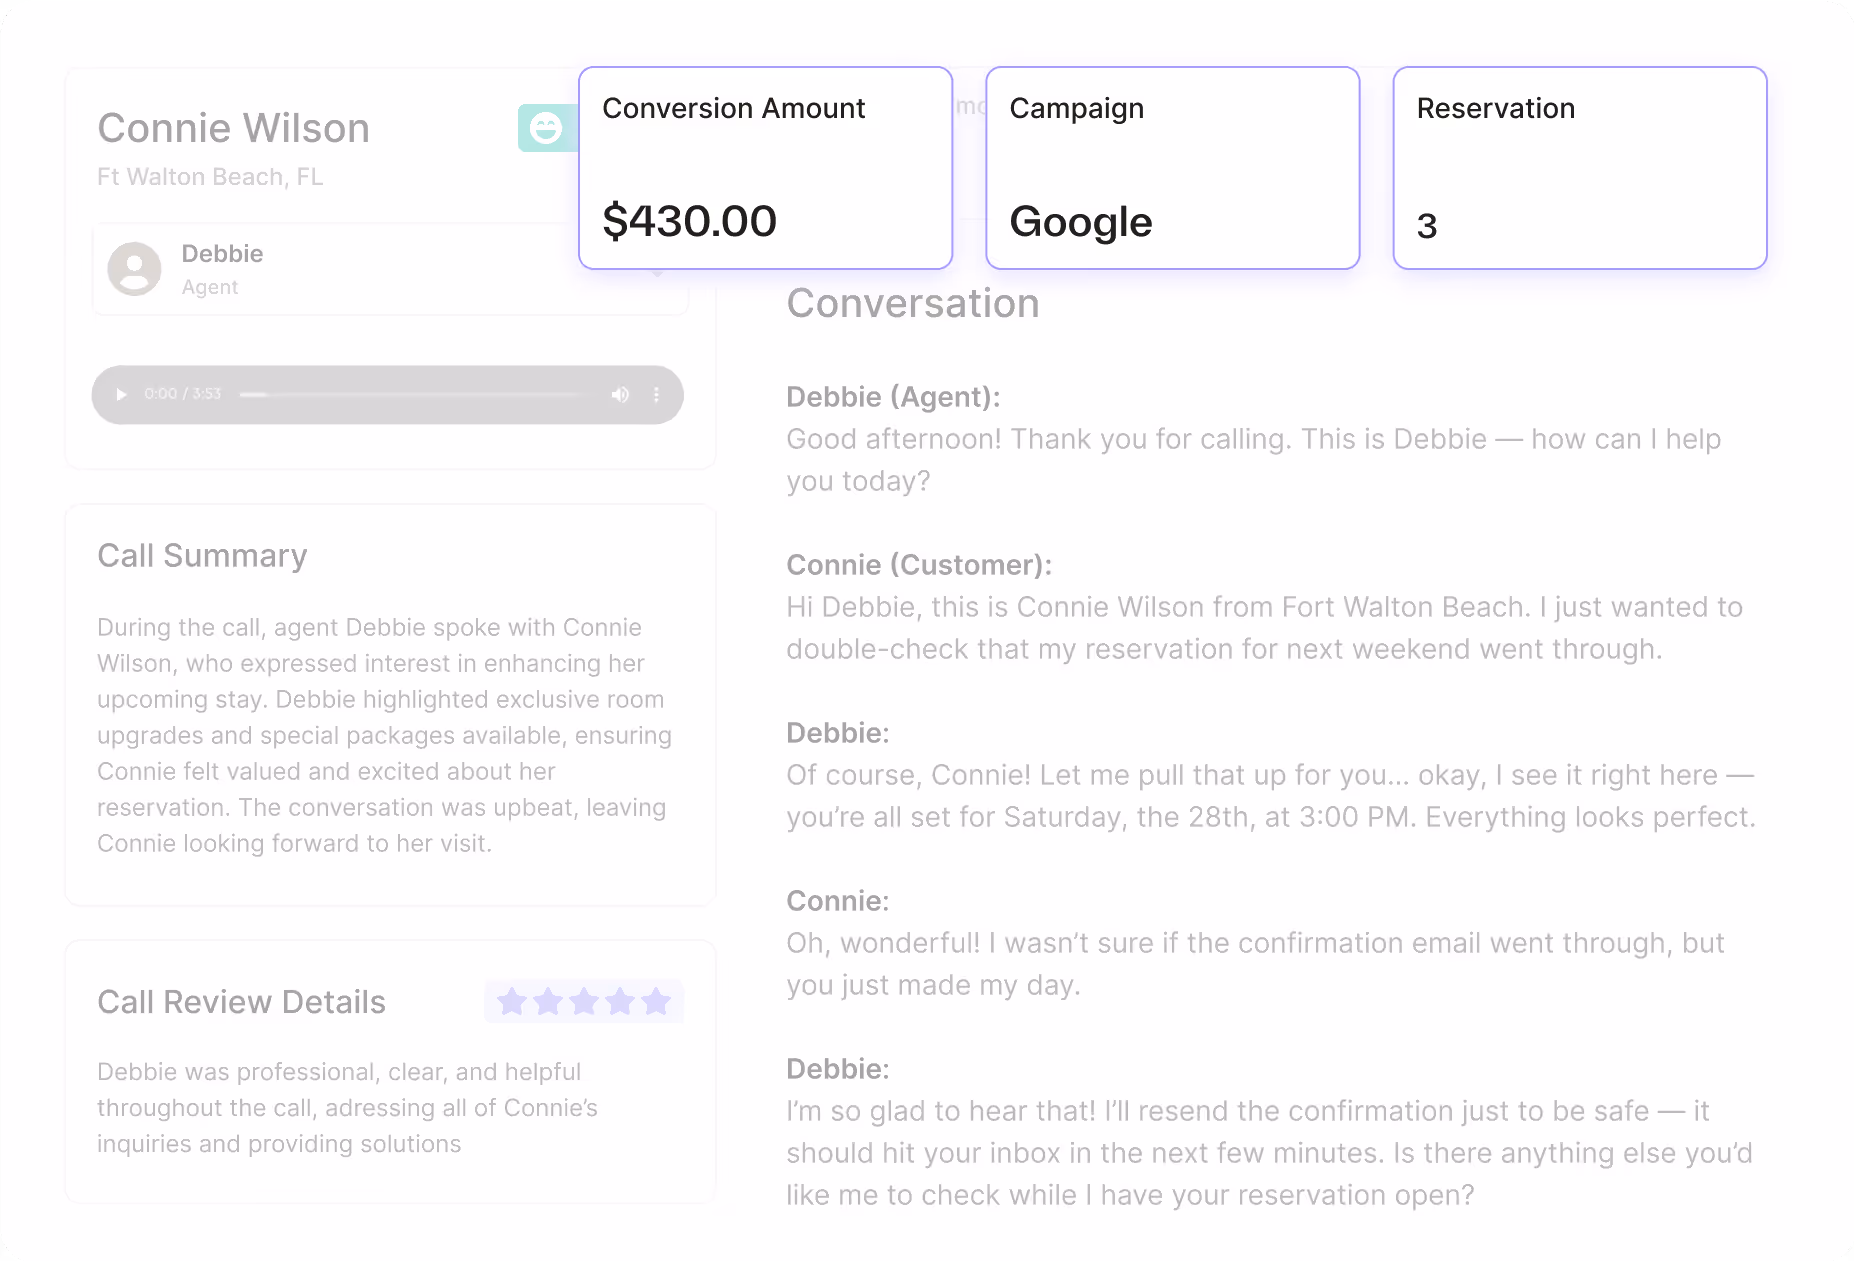
Task: Click Debbie's agent avatar icon
Action: [x=135, y=269]
